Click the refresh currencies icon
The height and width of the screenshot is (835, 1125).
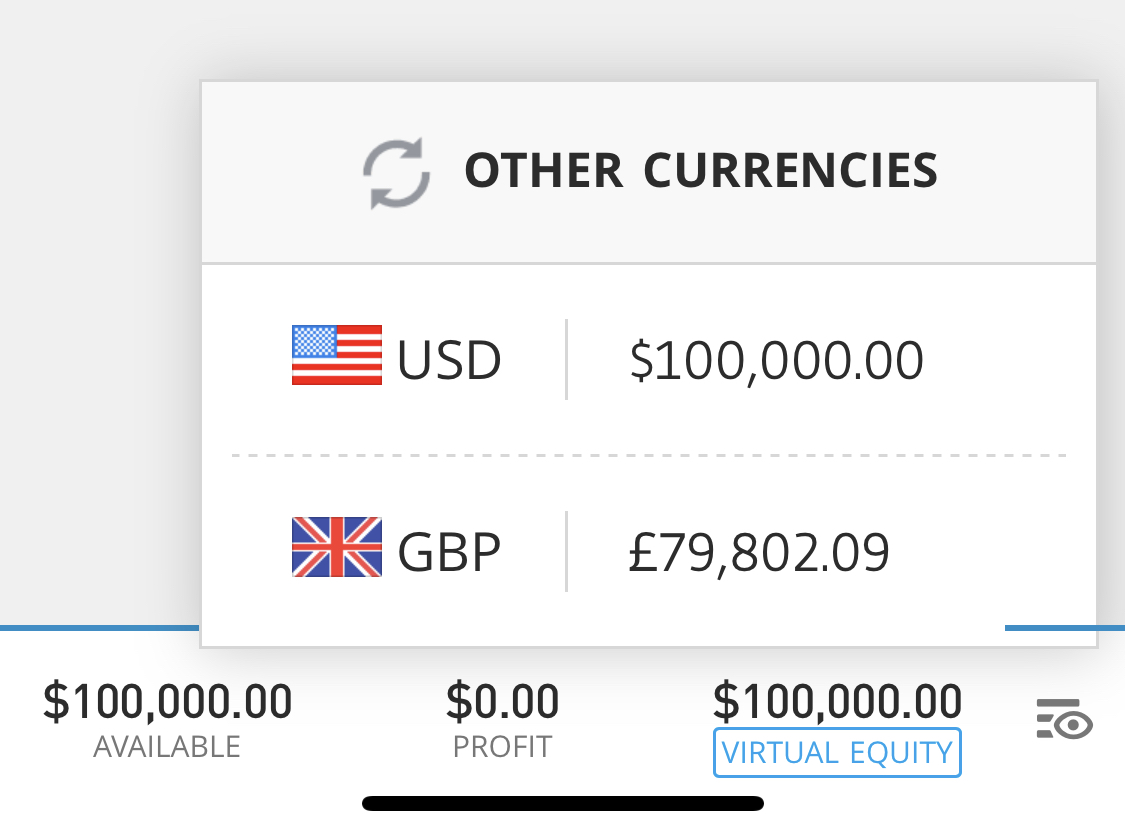click(x=396, y=173)
